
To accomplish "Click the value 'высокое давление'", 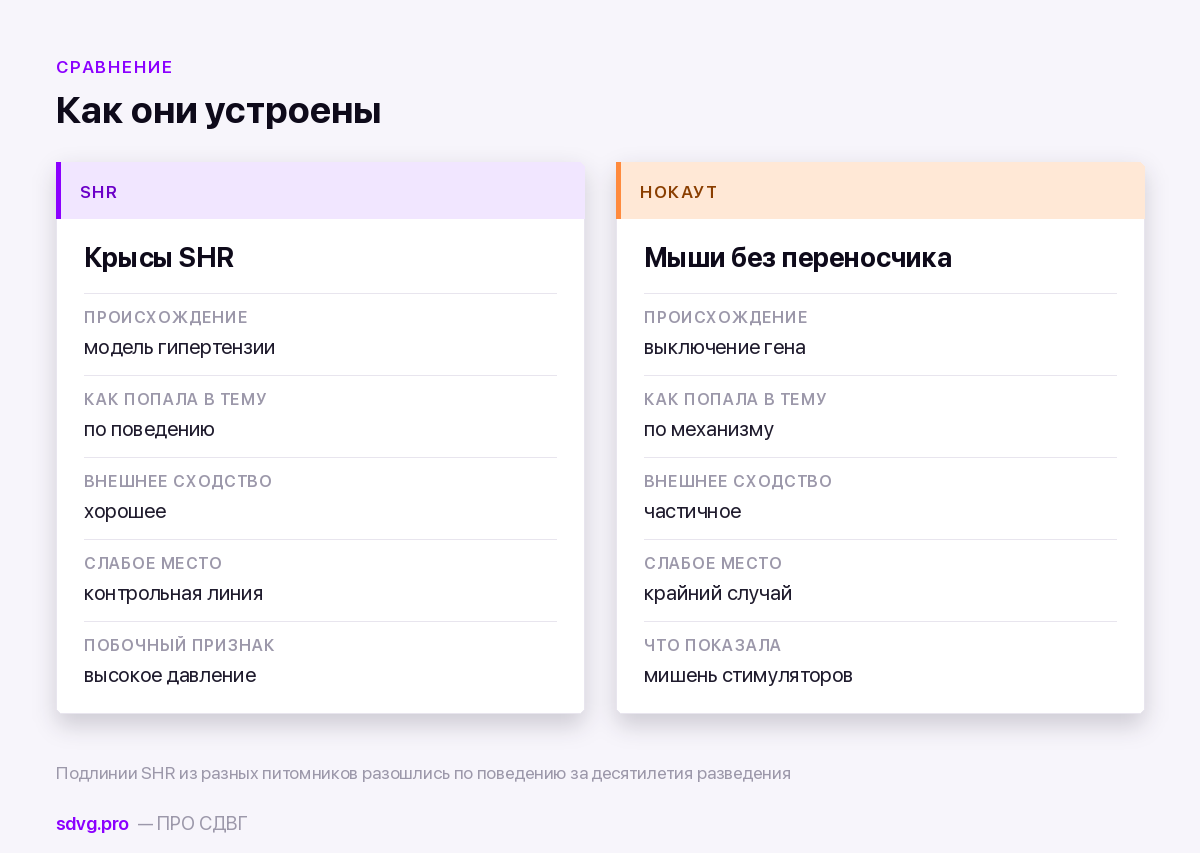I will (170, 676).
